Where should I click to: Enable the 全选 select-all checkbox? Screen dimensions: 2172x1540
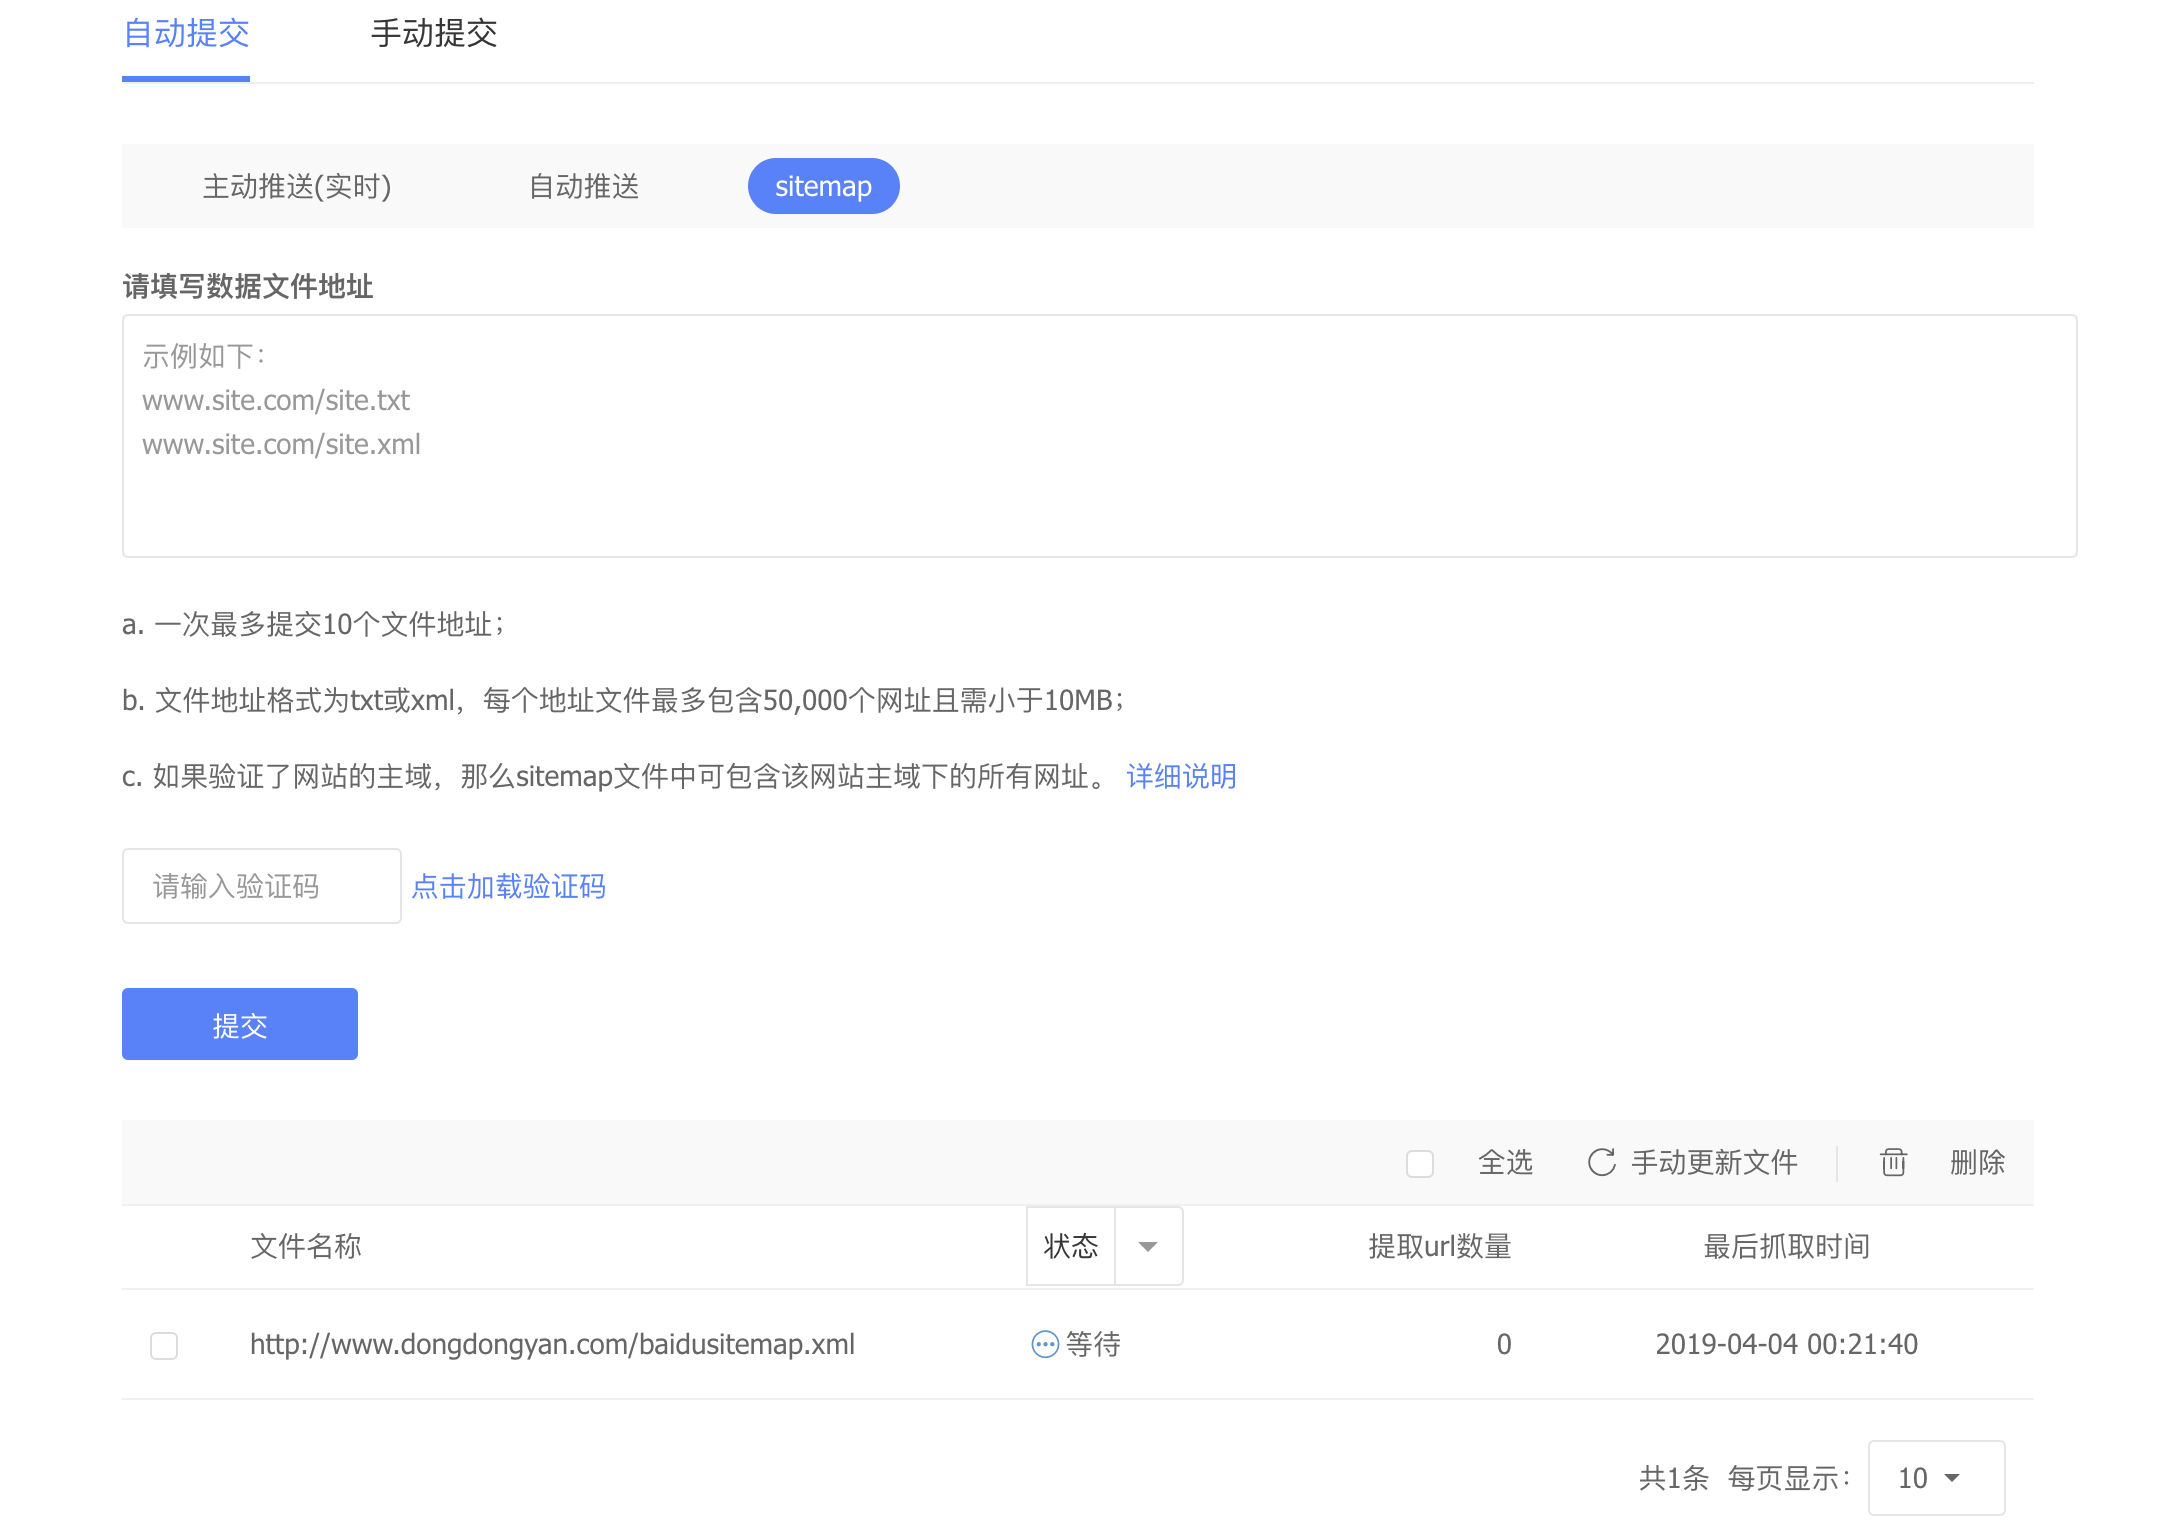coord(1419,1162)
